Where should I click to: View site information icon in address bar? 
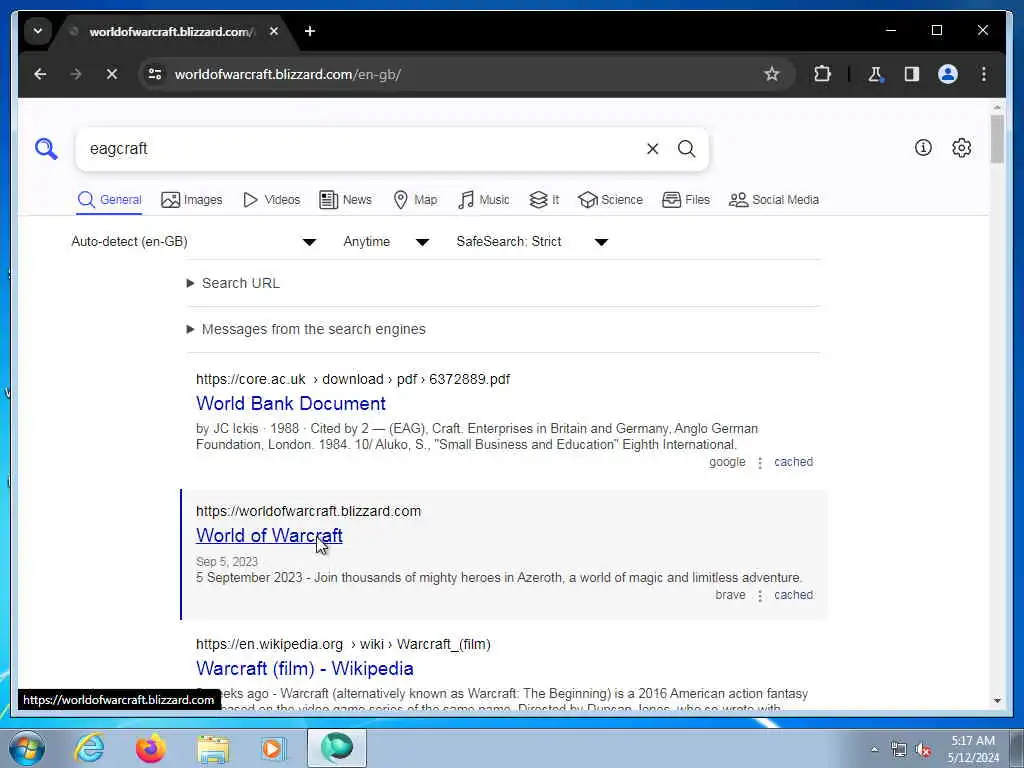155,74
